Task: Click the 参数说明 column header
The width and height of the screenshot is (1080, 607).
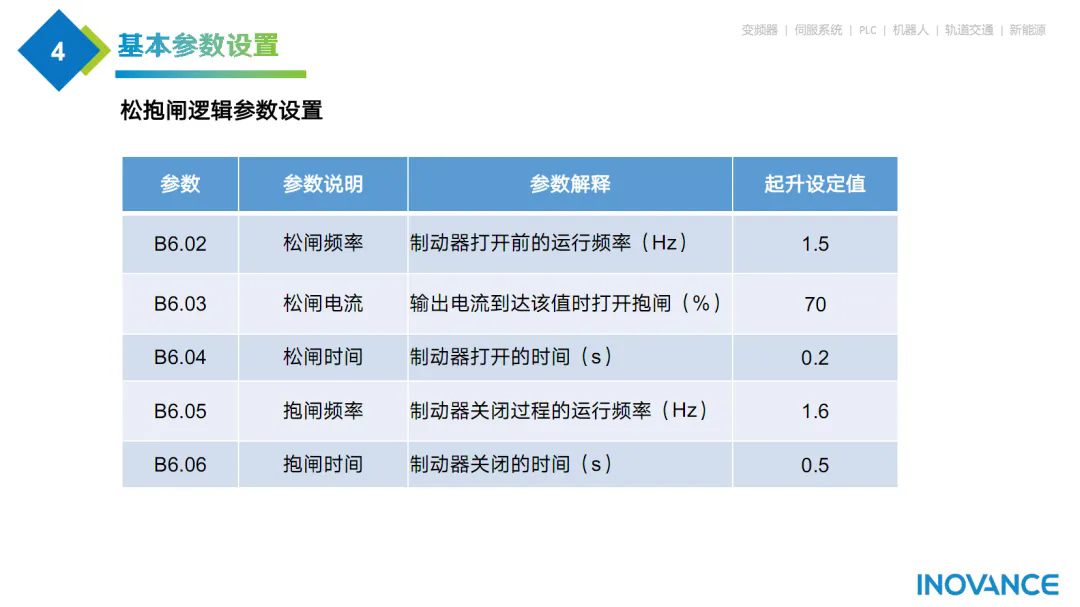Action: 322,184
